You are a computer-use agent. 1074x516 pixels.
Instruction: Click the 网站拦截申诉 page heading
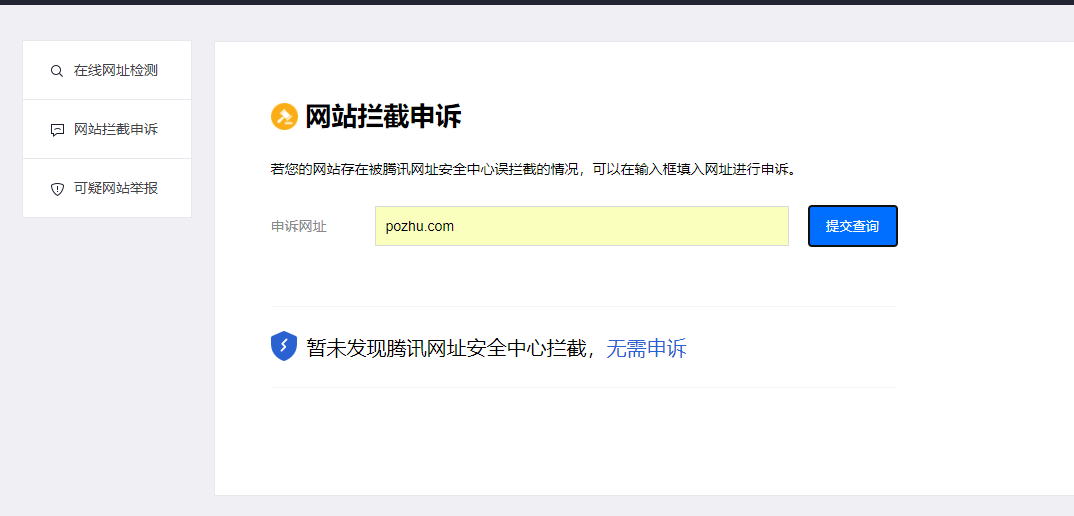click(x=383, y=117)
